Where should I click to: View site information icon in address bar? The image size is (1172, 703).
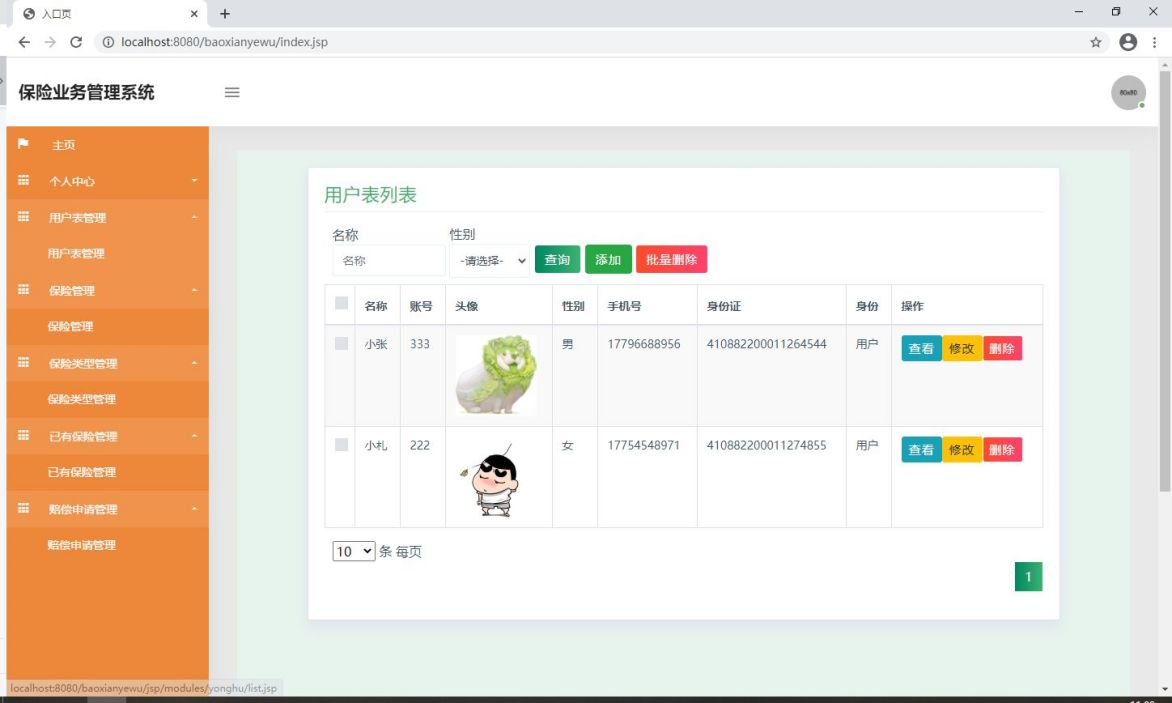pos(108,42)
